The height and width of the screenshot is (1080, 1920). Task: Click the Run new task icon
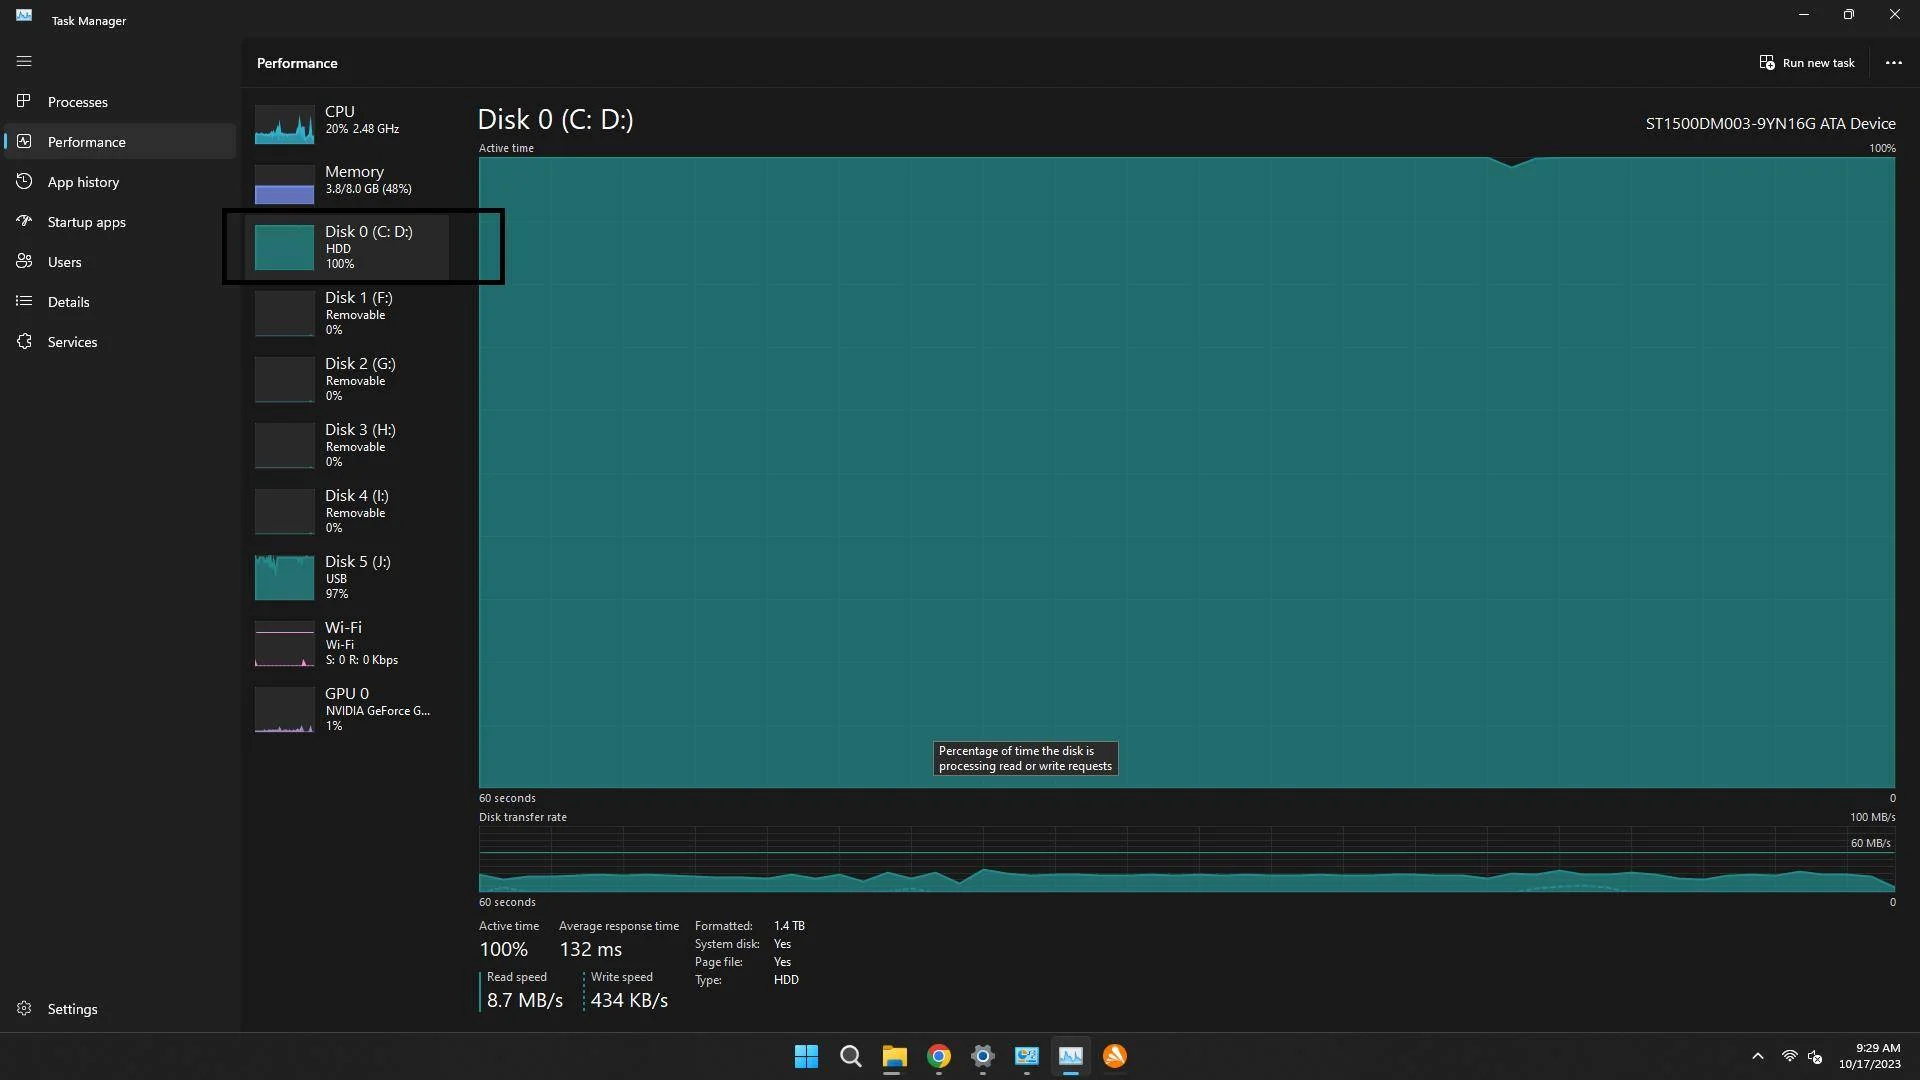point(1767,62)
